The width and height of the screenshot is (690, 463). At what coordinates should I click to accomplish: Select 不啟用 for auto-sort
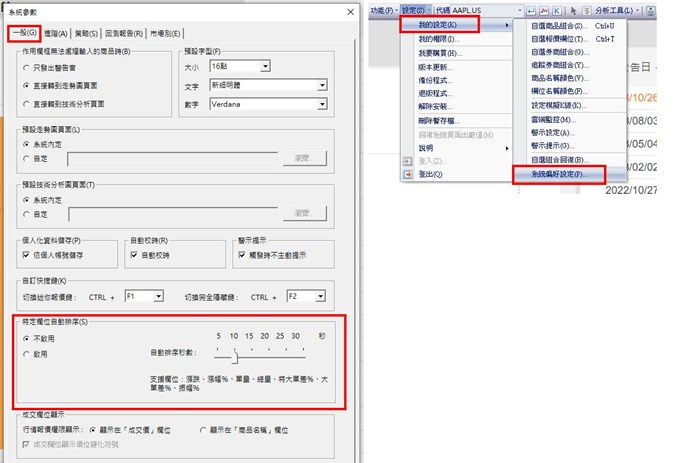[x=26, y=338]
